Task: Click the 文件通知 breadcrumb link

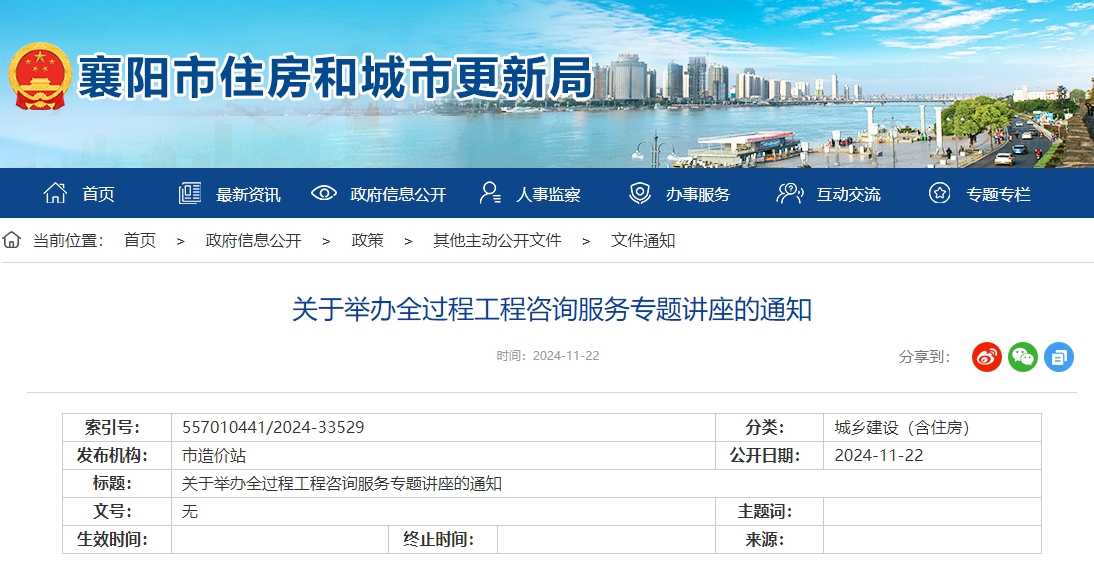Action: click(x=643, y=241)
